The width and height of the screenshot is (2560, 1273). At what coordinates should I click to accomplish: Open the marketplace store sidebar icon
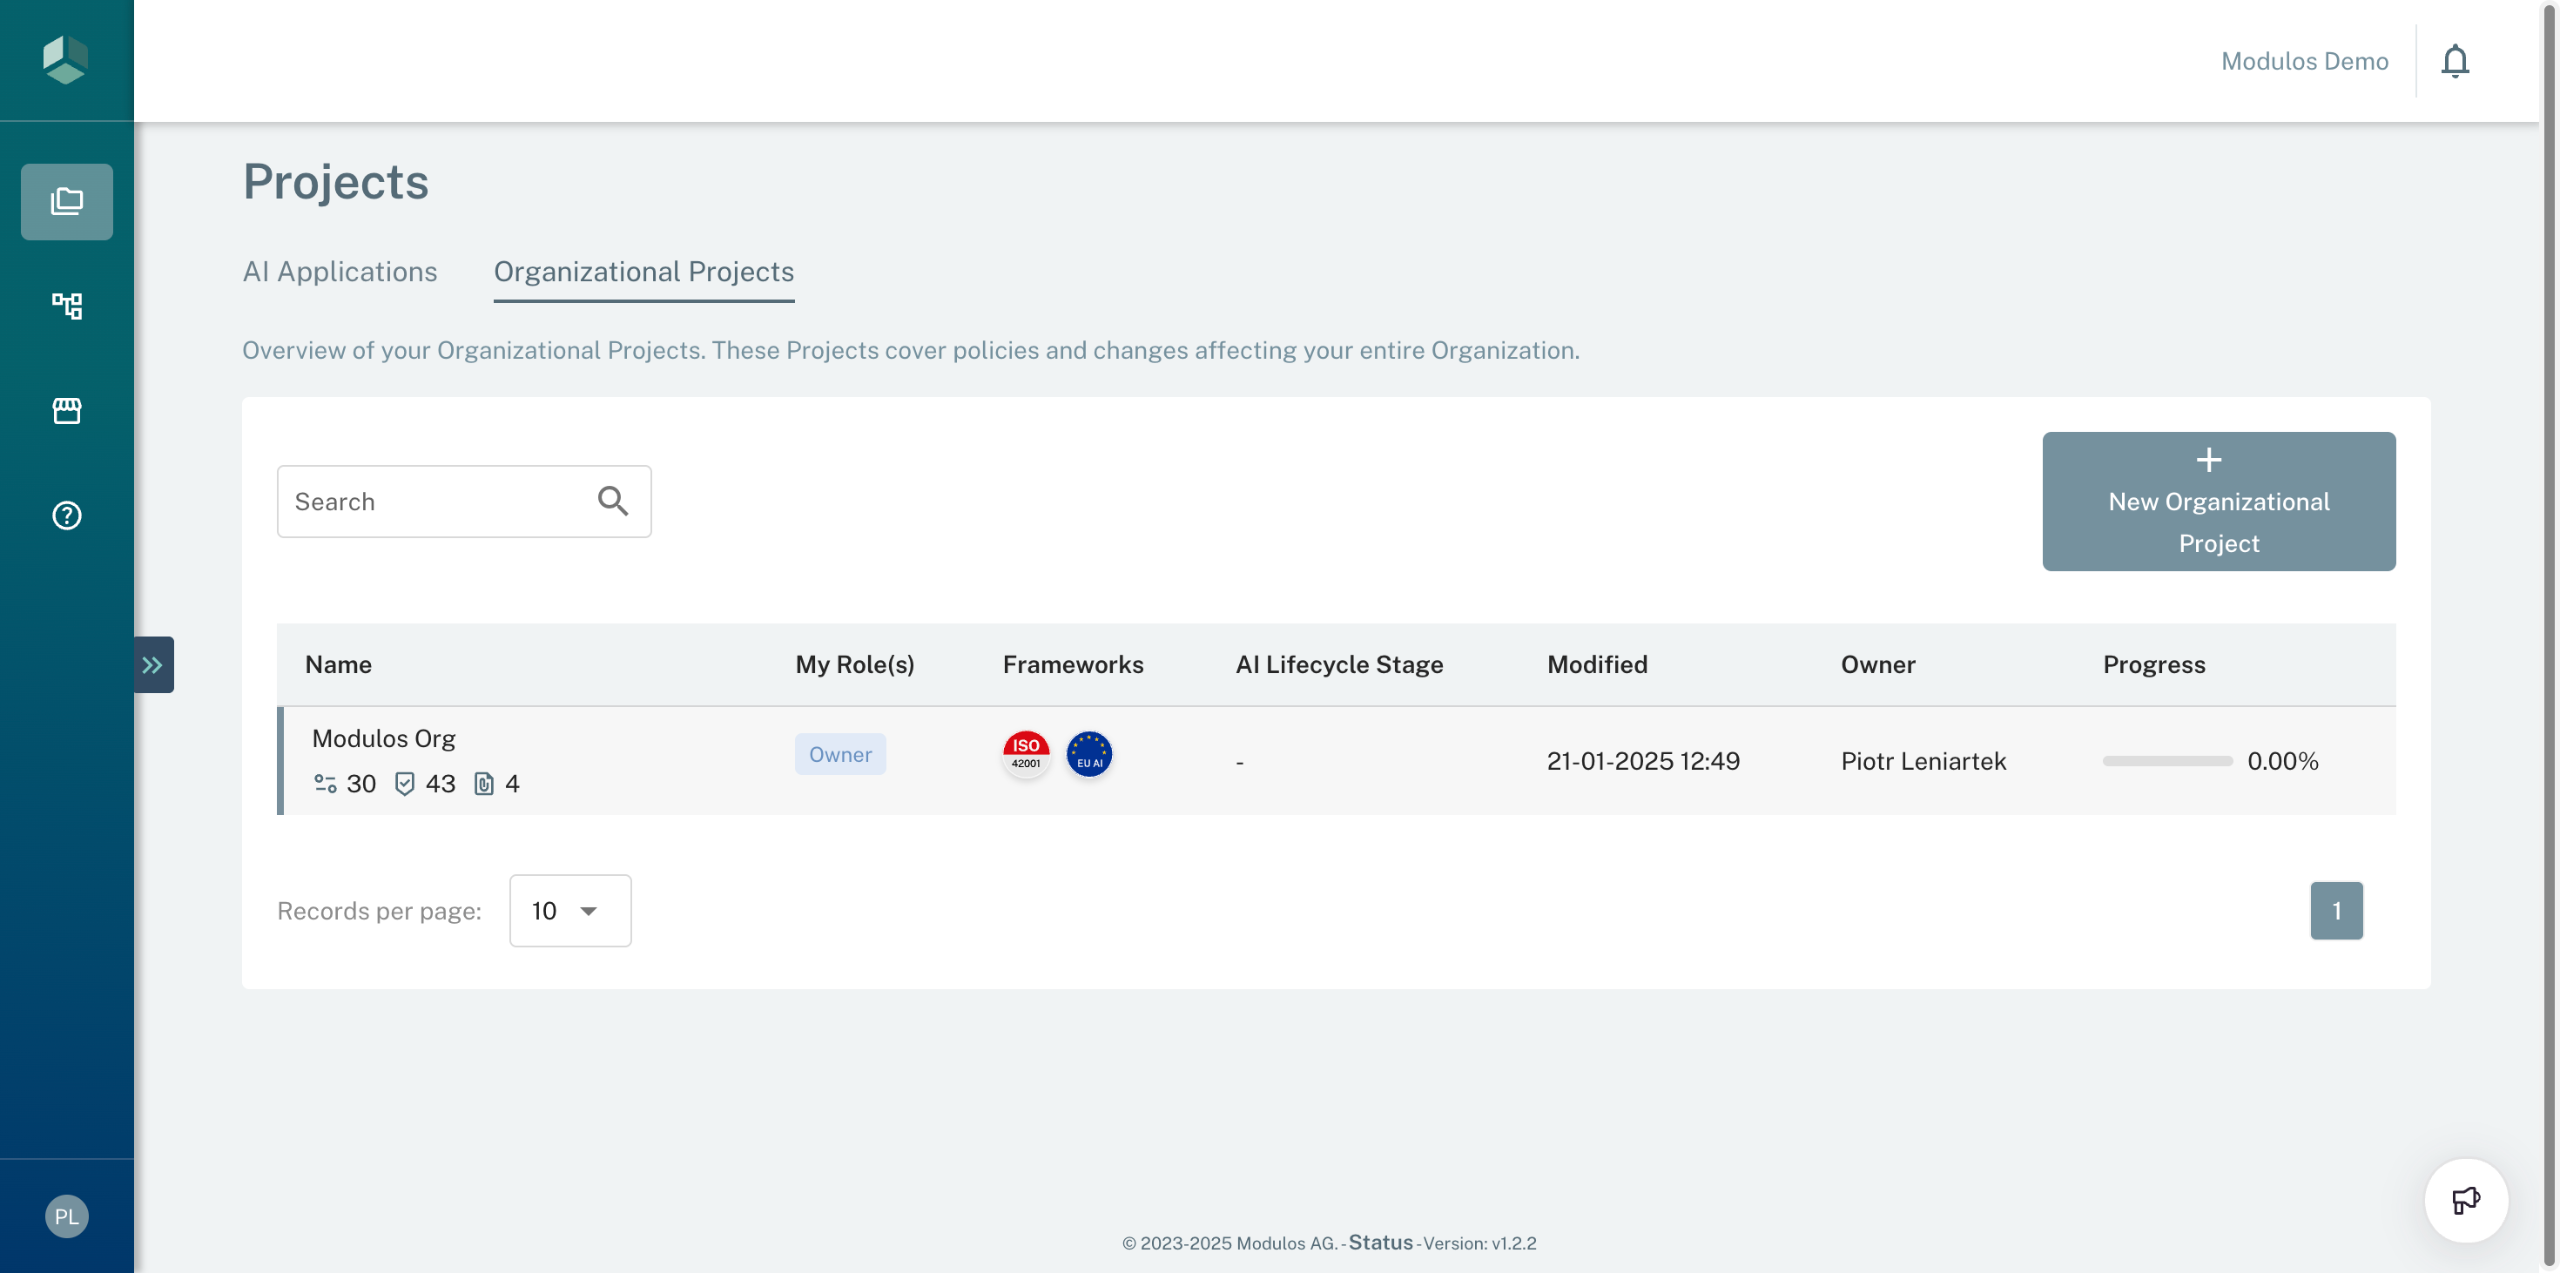[67, 410]
